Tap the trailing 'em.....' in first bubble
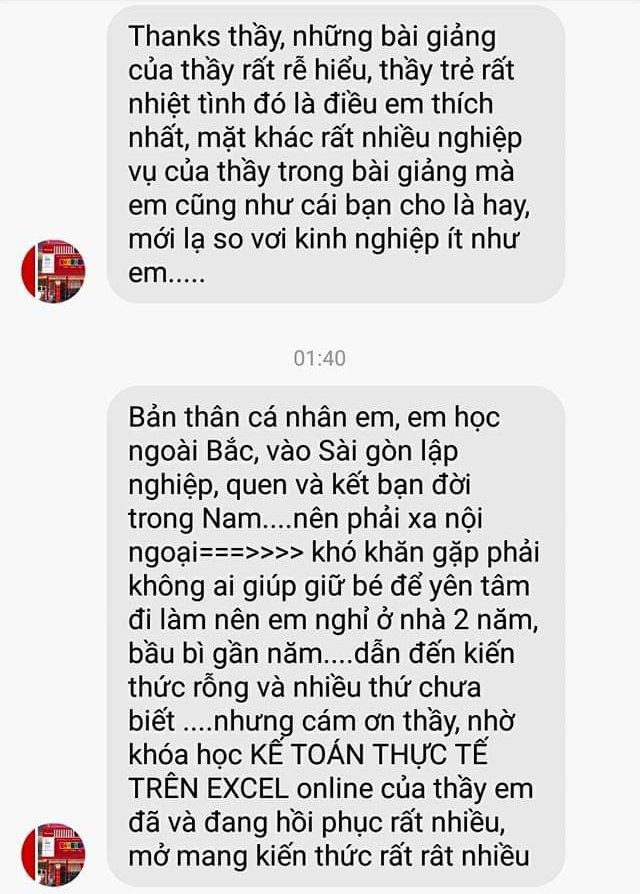 click(166, 274)
